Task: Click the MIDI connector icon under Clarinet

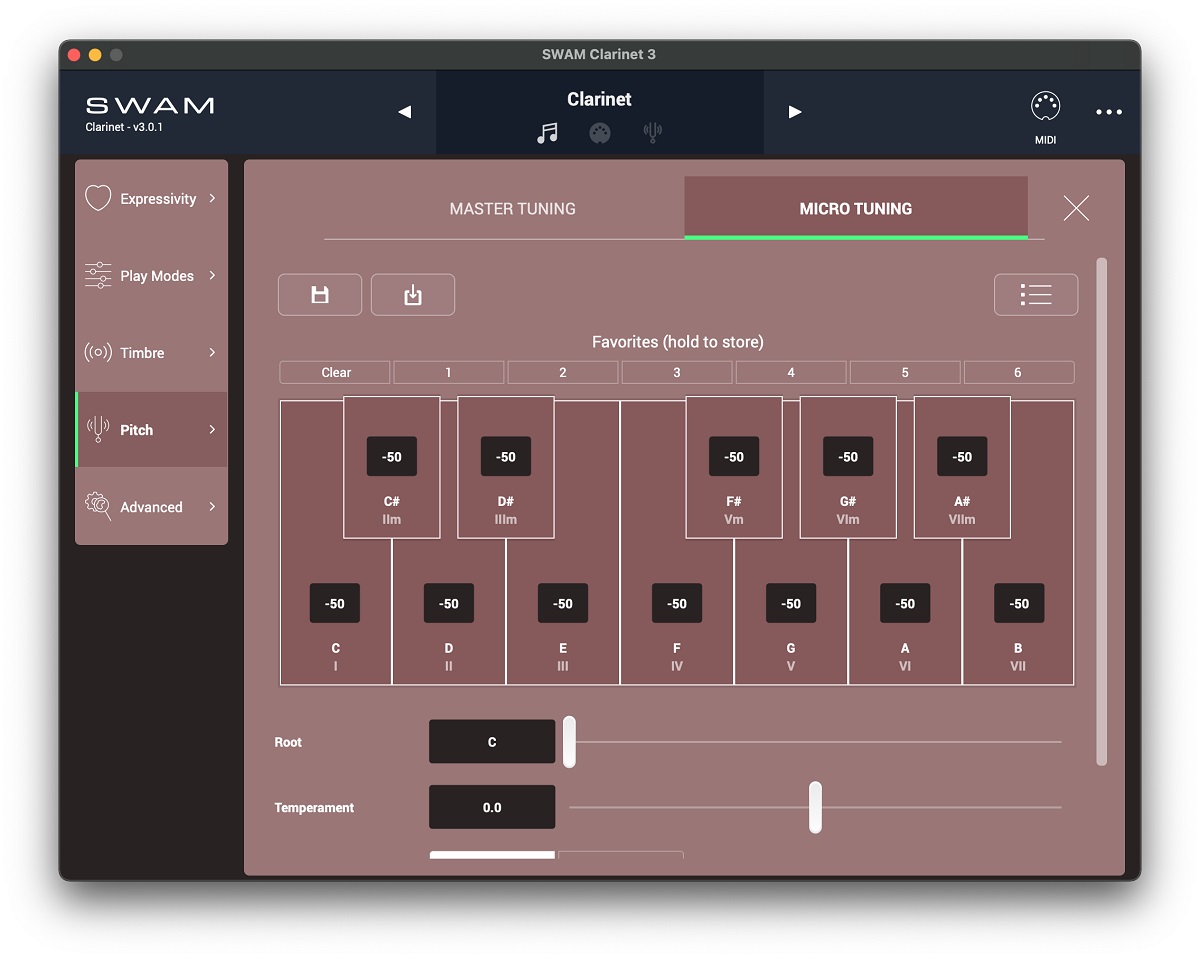Action: point(599,133)
